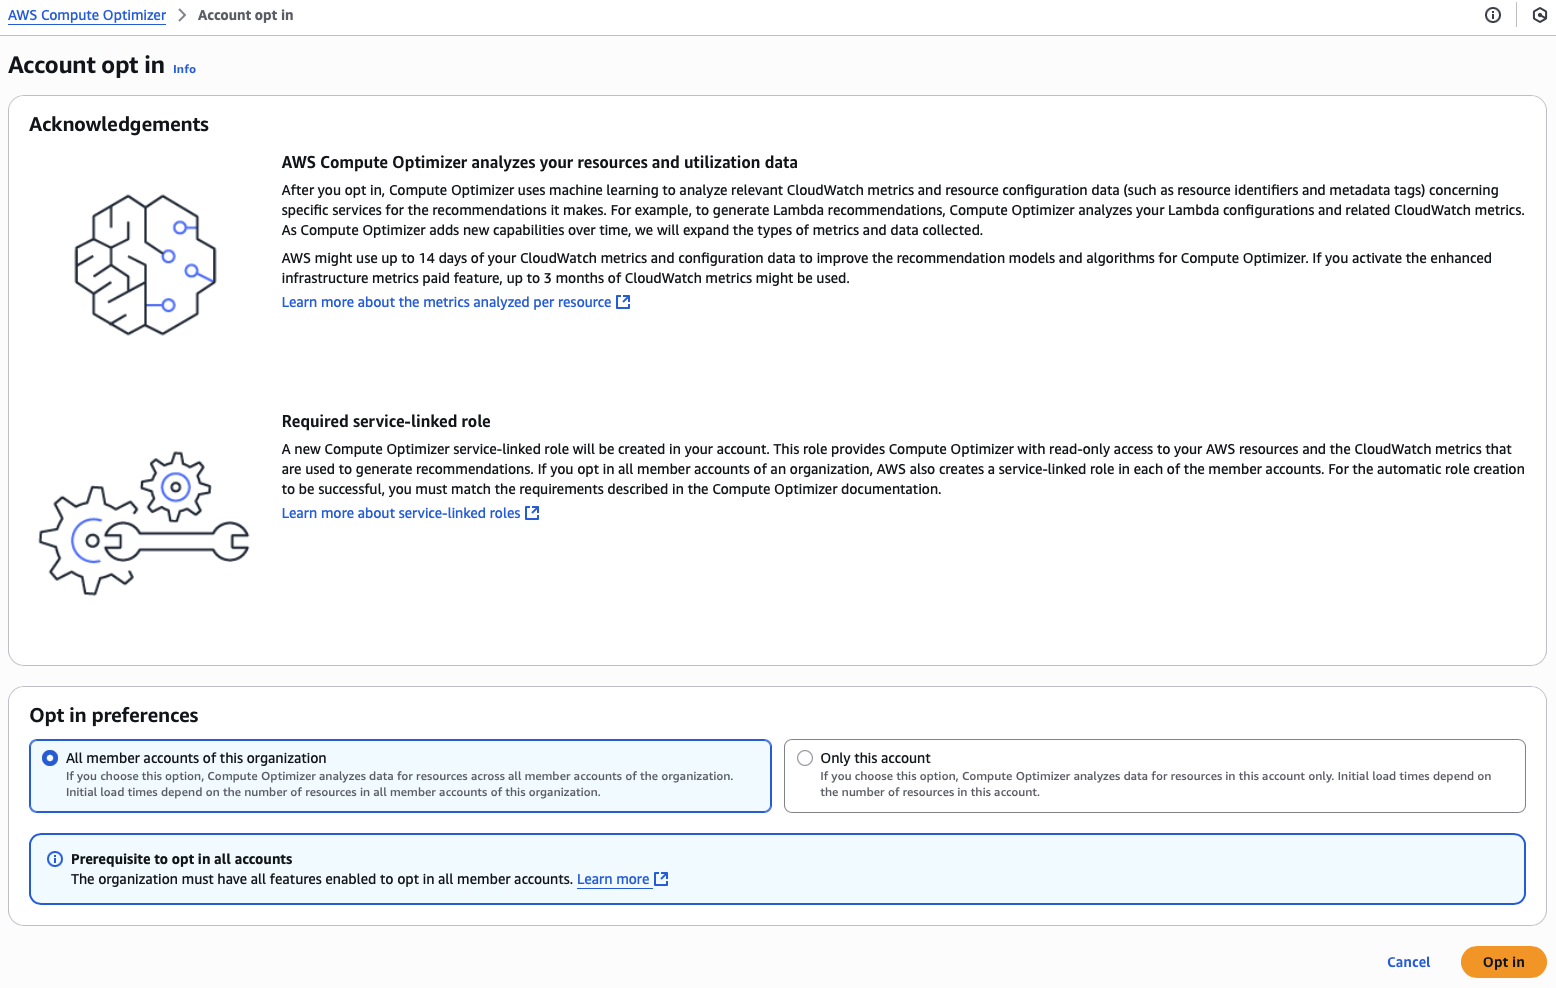Open Learn more about service-linked roles link
Viewport: 1556px width, 988px height.
400,513
